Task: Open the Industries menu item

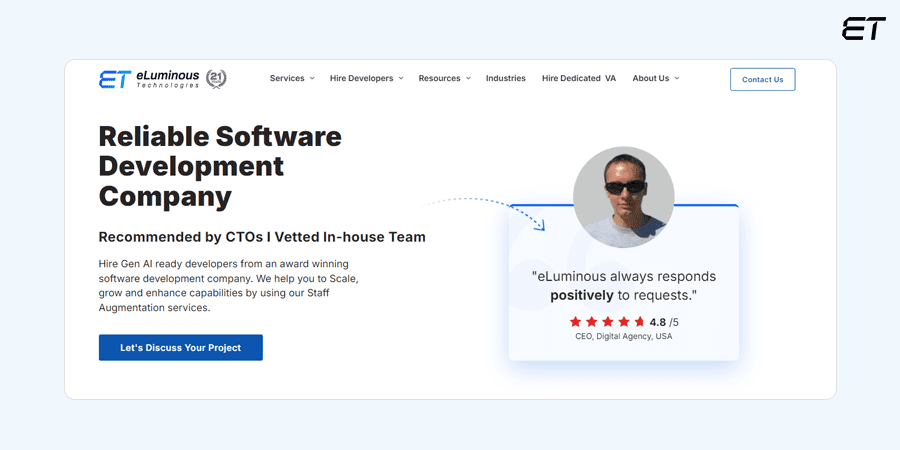Action: coord(505,79)
